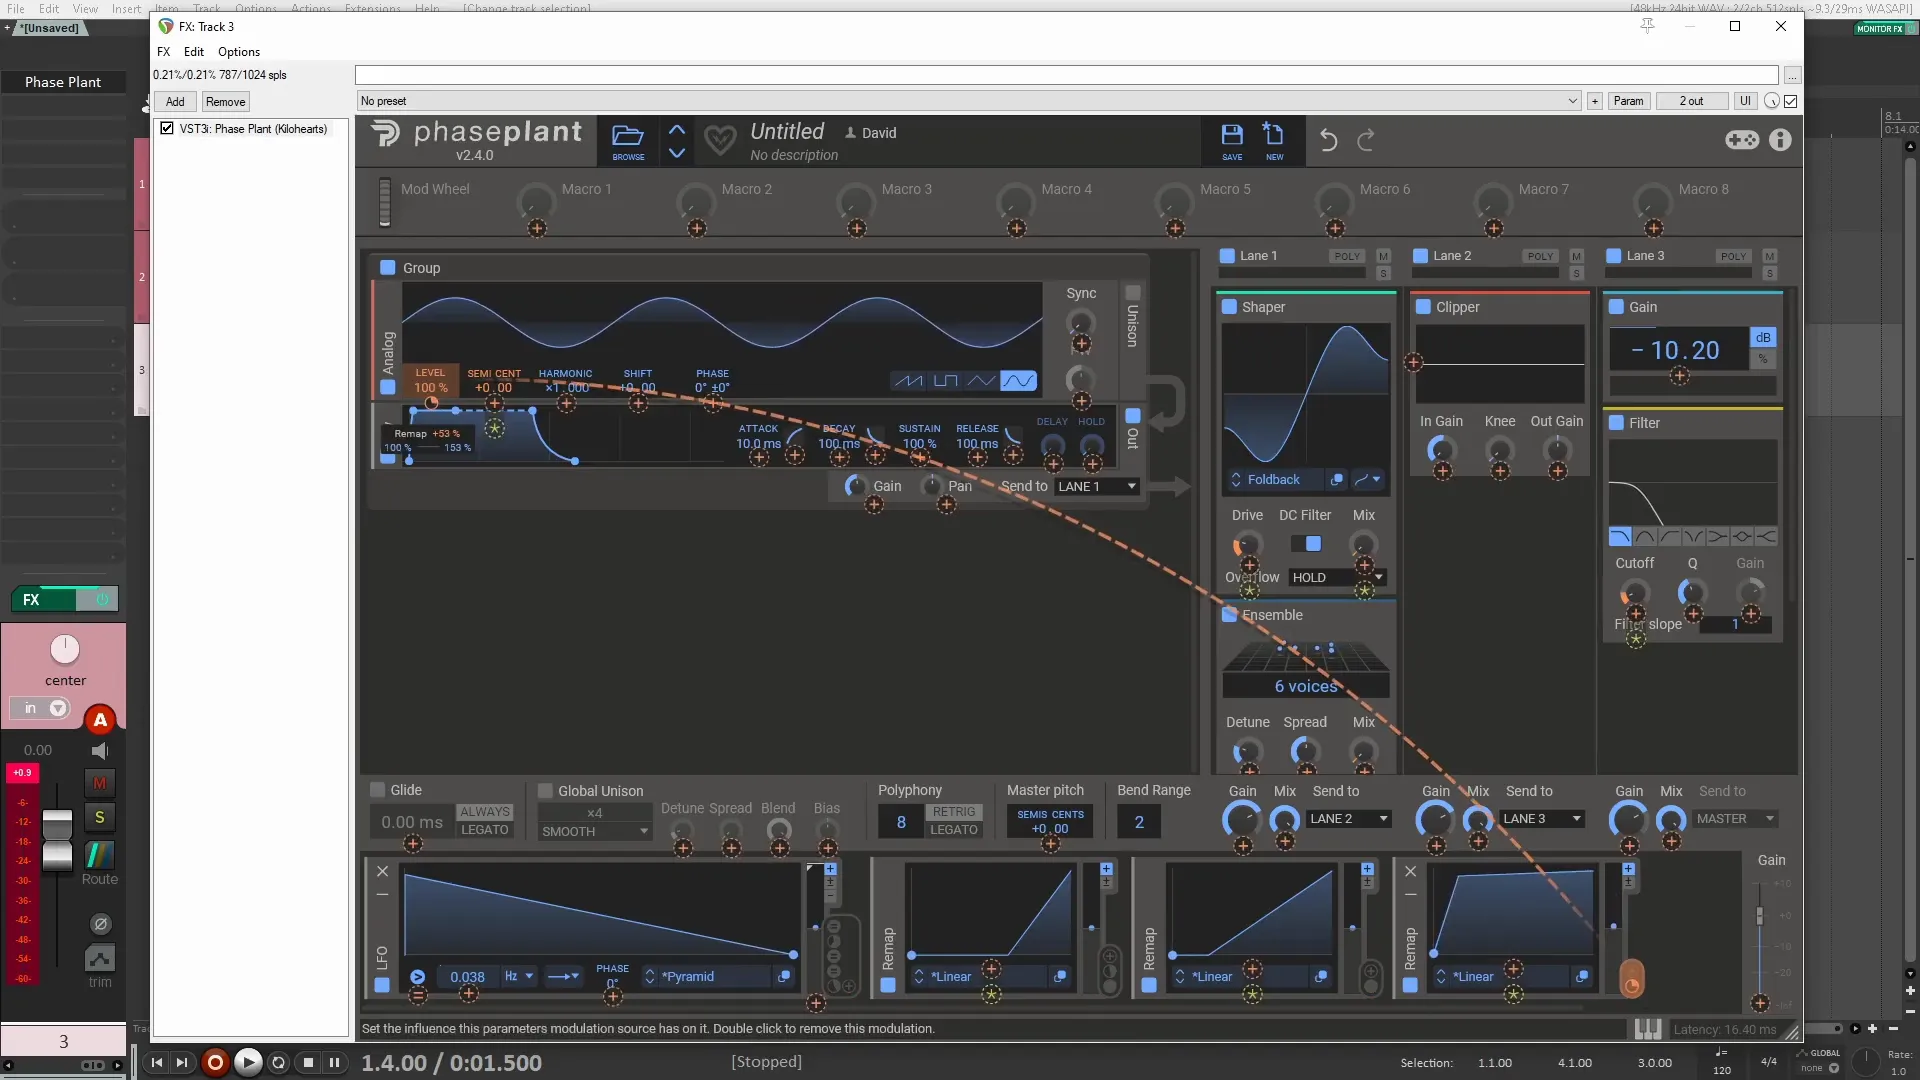Click REAPER play button in transport
The image size is (1920, 1080).
(x=248, y=1062)
